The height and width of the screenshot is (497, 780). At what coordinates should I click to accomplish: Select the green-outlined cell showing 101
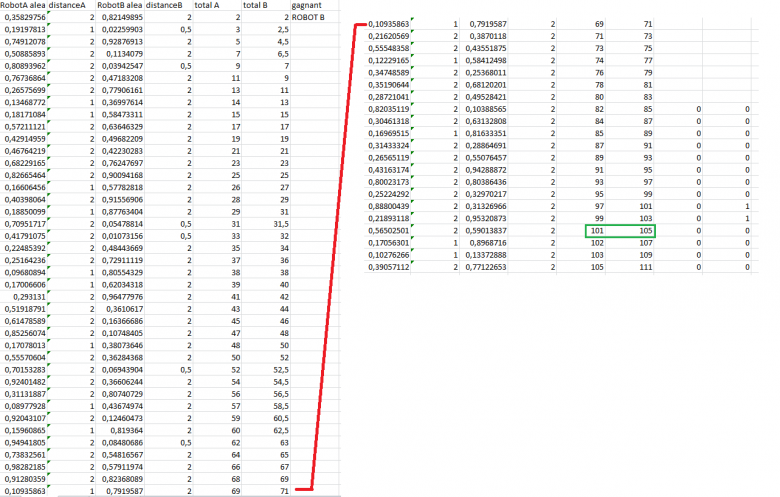tap(599, 231)
